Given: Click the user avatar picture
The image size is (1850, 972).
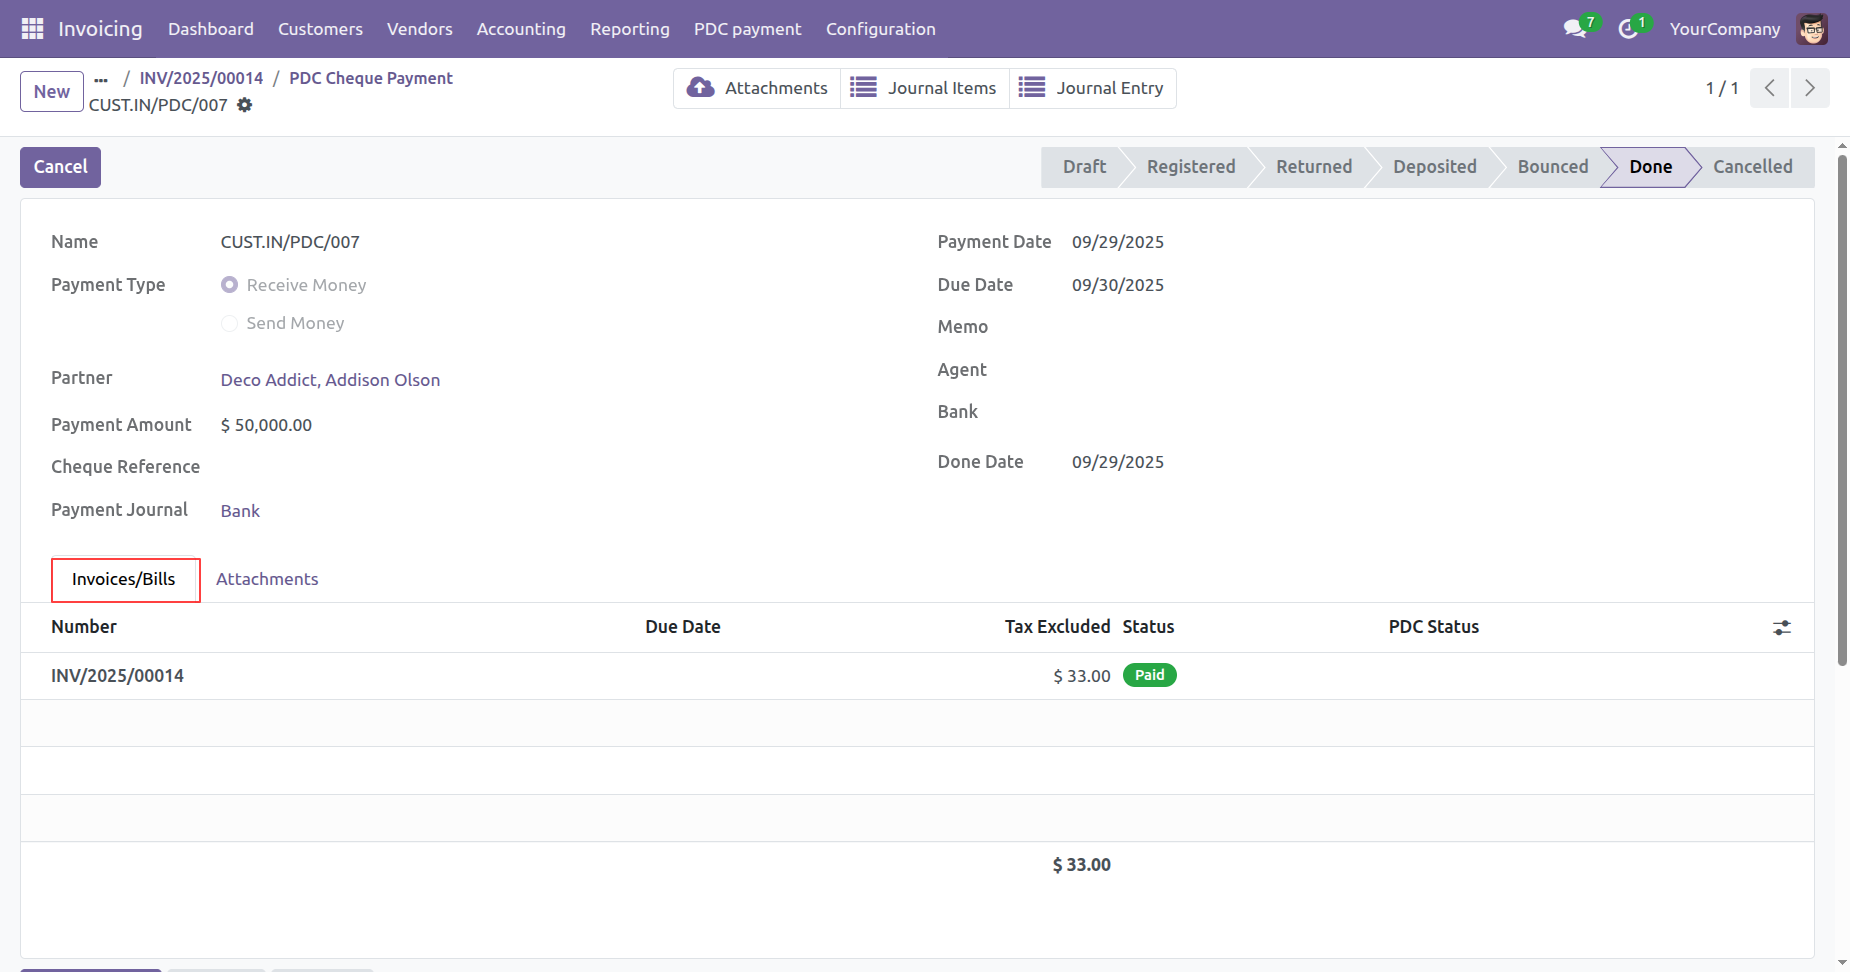Looking at the screenshot, I should 1812,29.
